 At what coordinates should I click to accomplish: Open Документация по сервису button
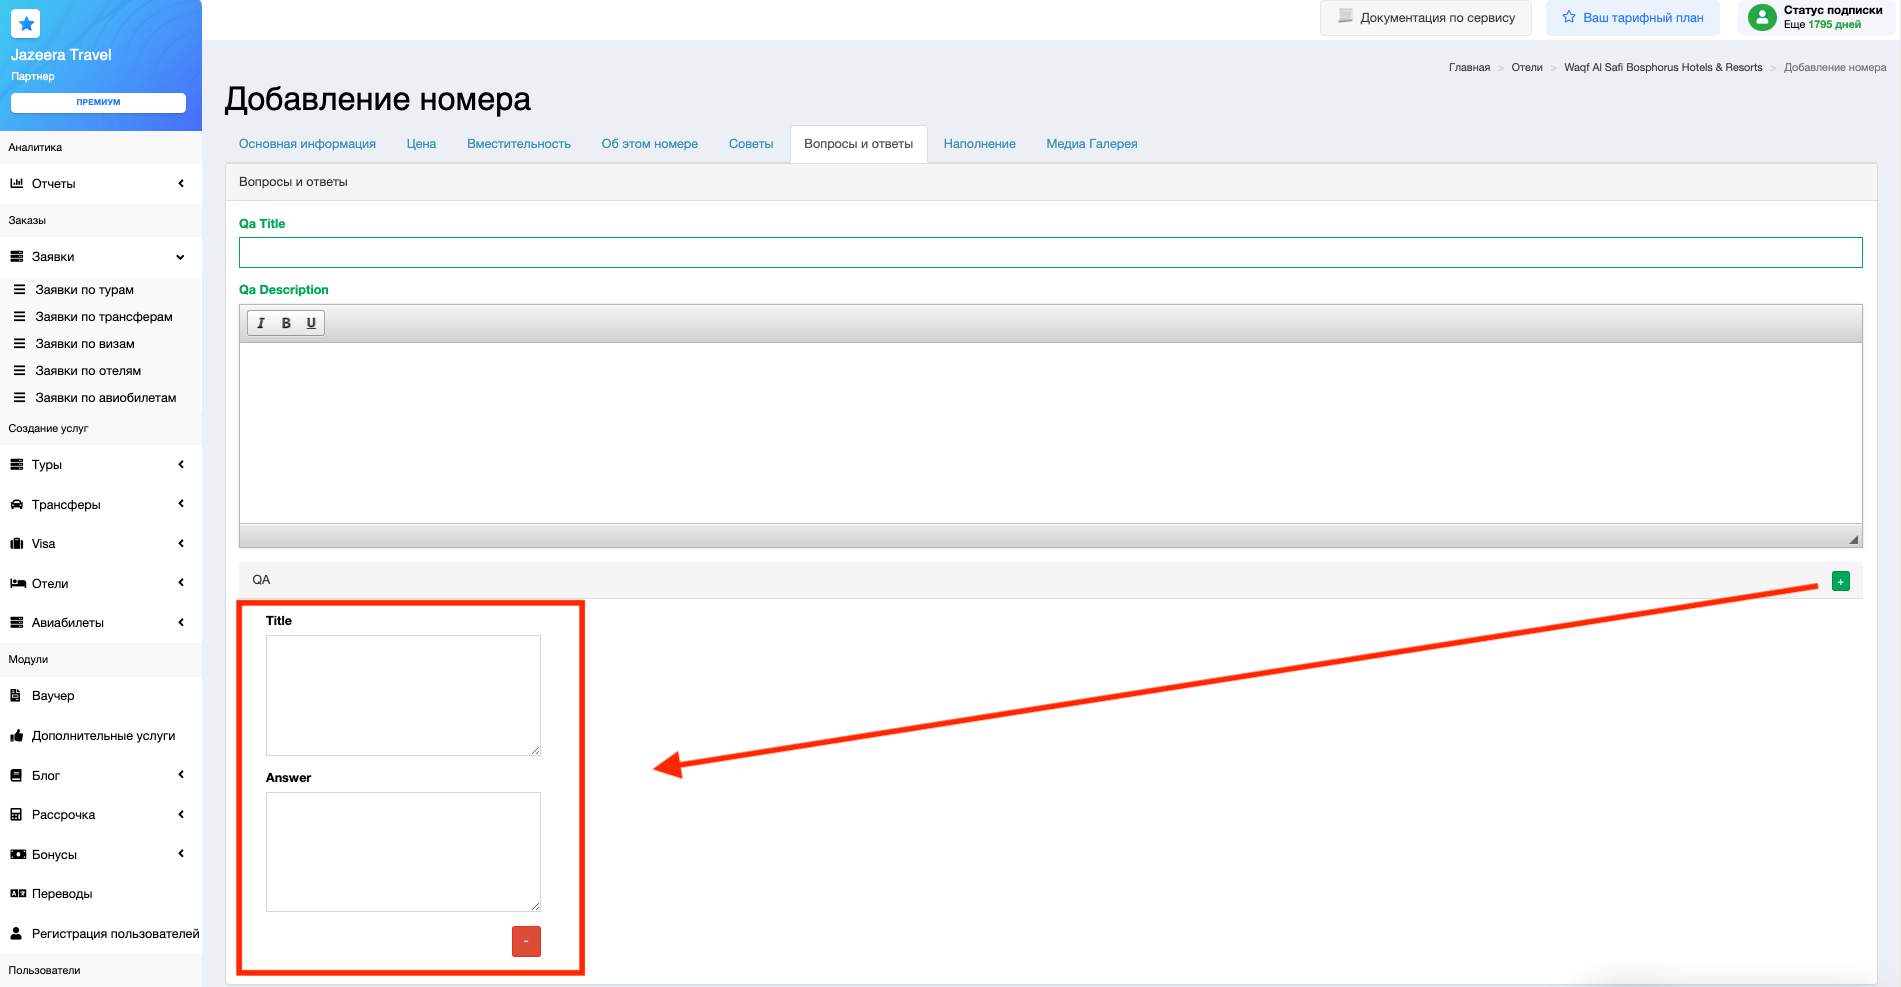pyautogui.click(x=1426, y=18)
